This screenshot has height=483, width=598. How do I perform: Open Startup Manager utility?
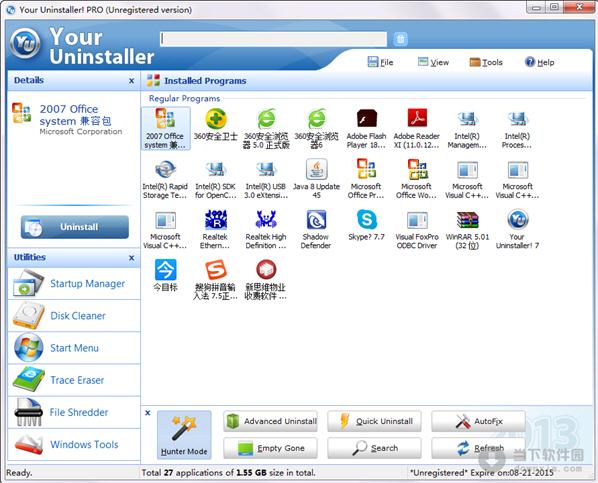click(x=74, y=284)
